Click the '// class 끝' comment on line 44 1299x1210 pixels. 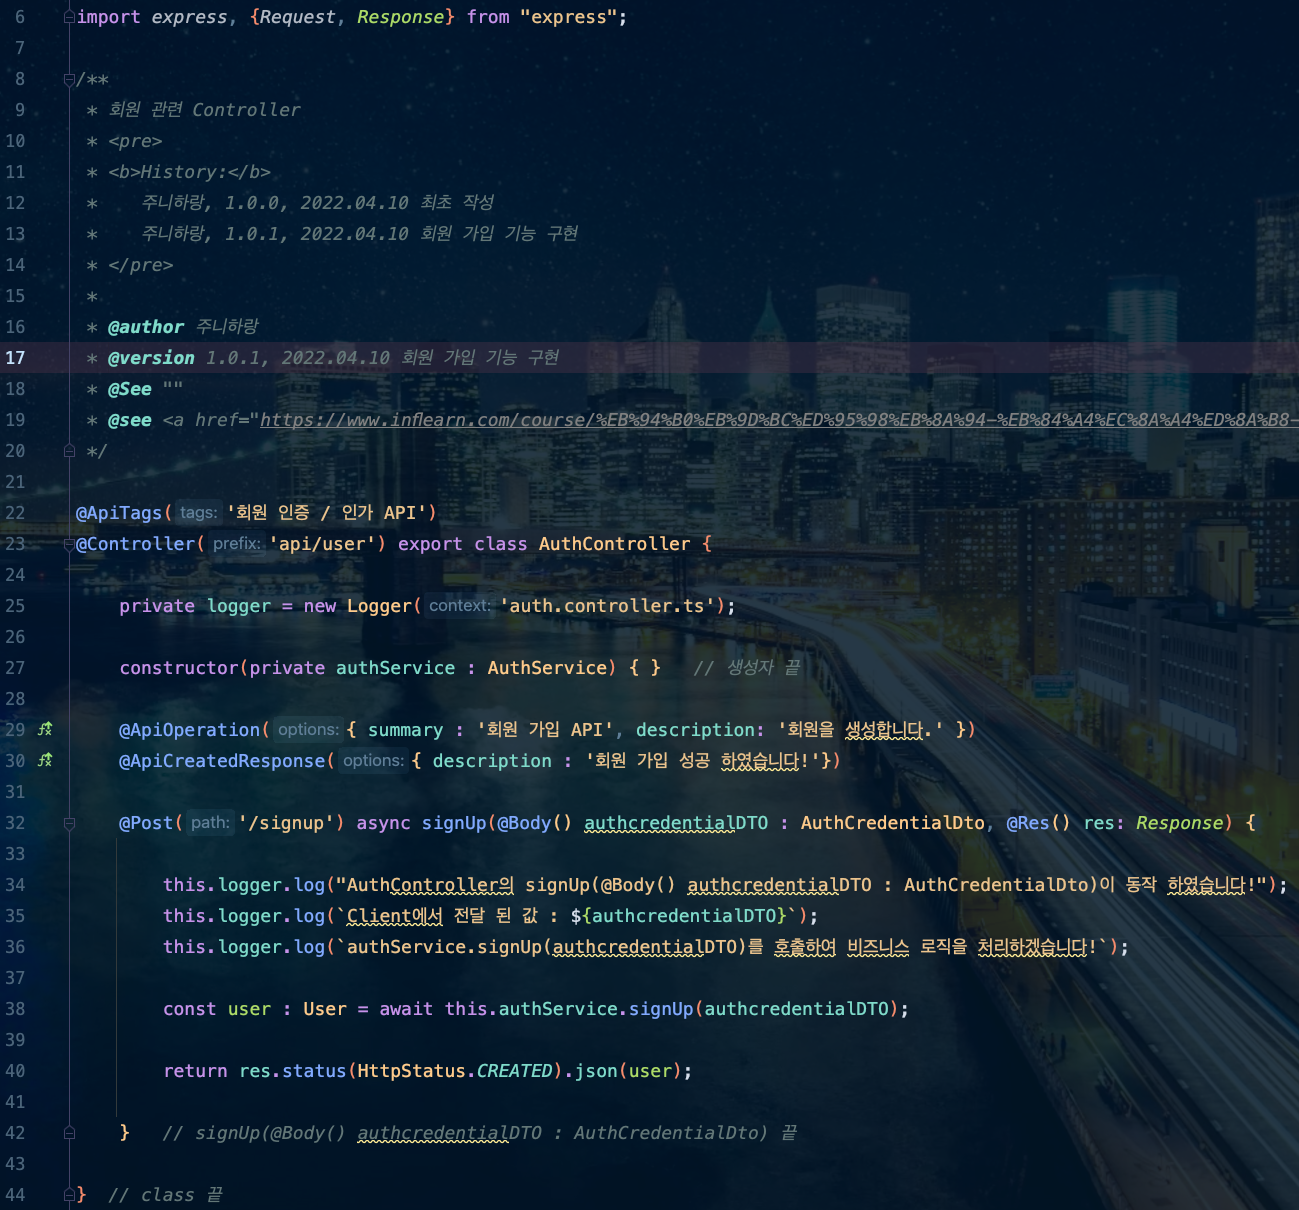[x=165, y=1195]
